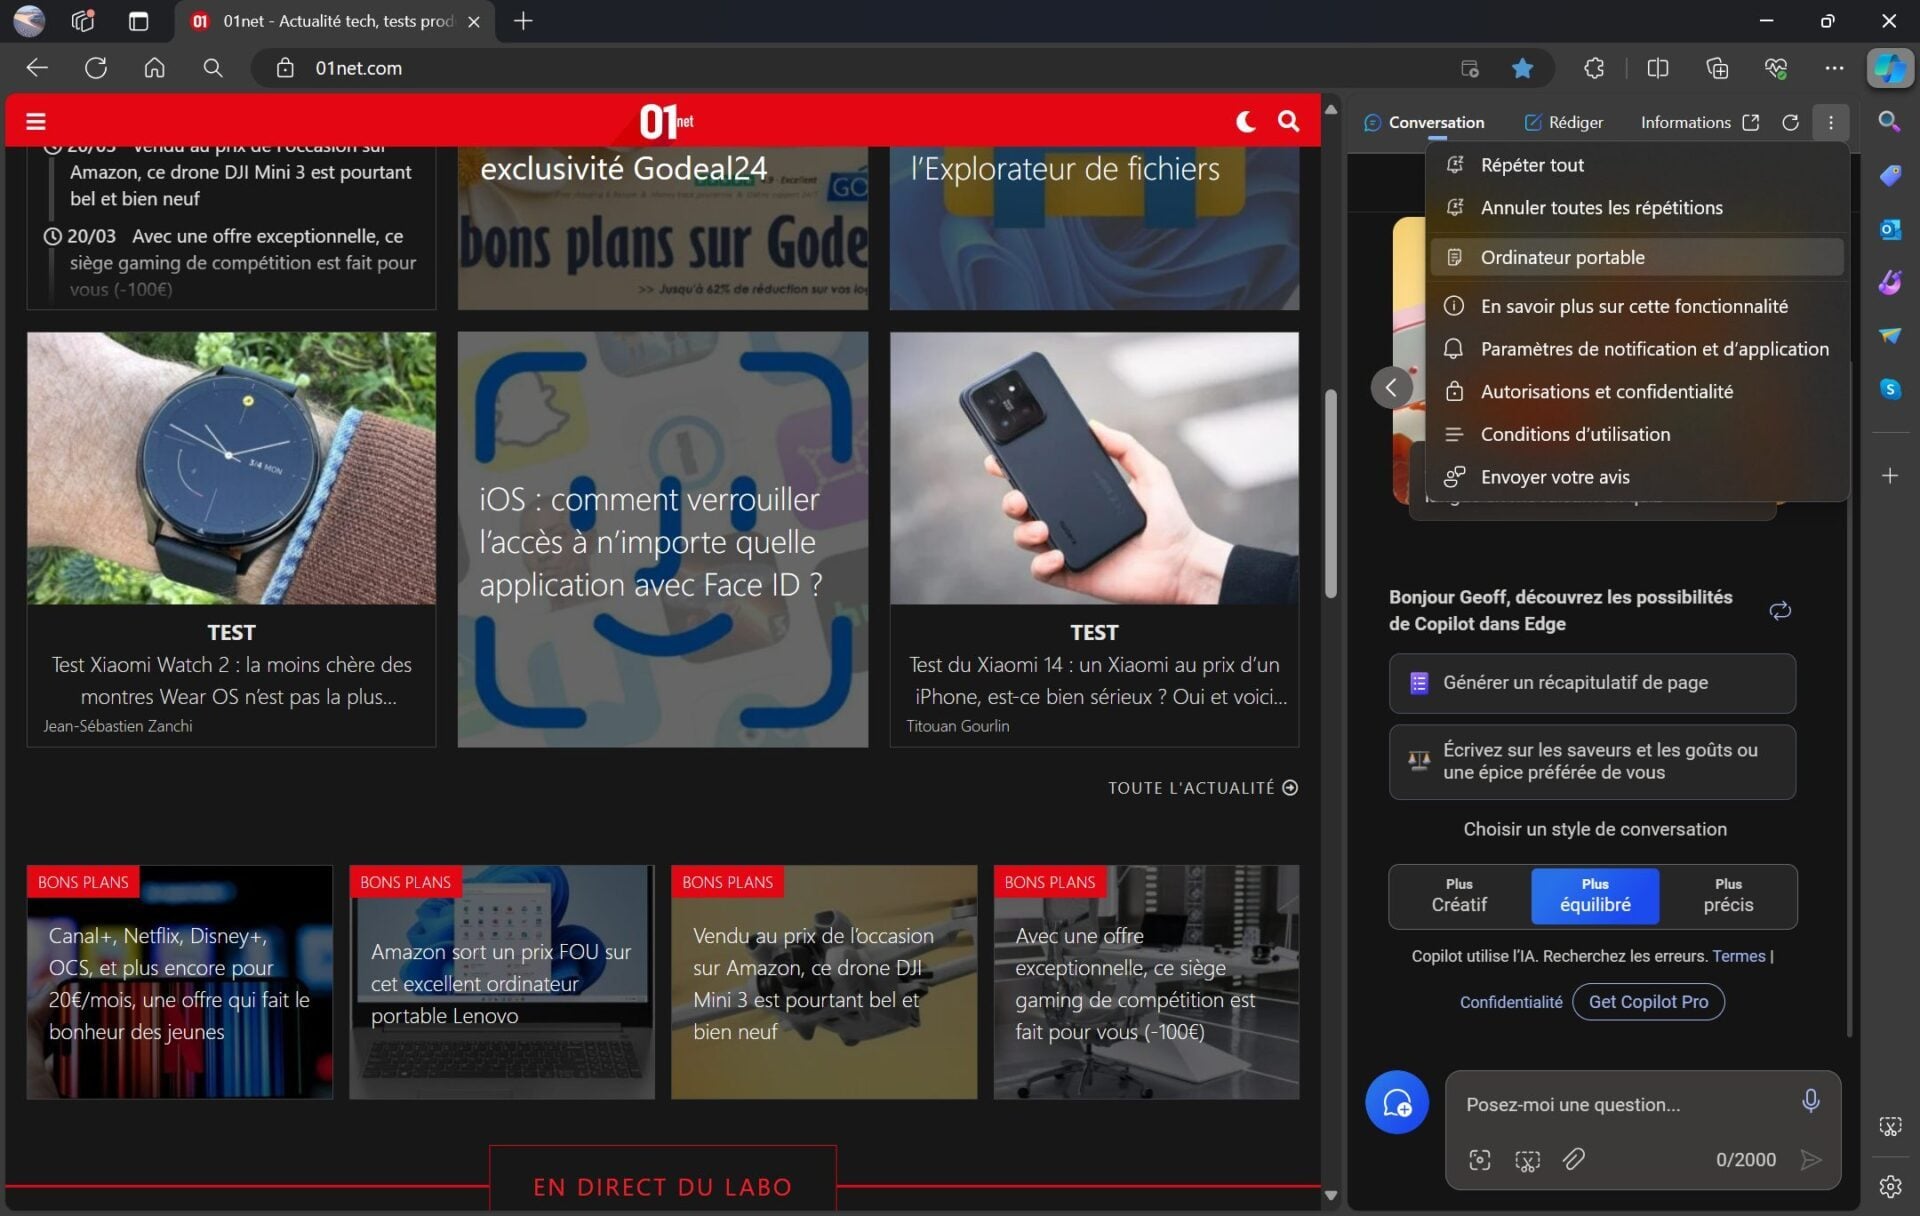Click the left carousel arrow in Copilot
This screenshot has height=1216, width=1920.
point(1391,387)
